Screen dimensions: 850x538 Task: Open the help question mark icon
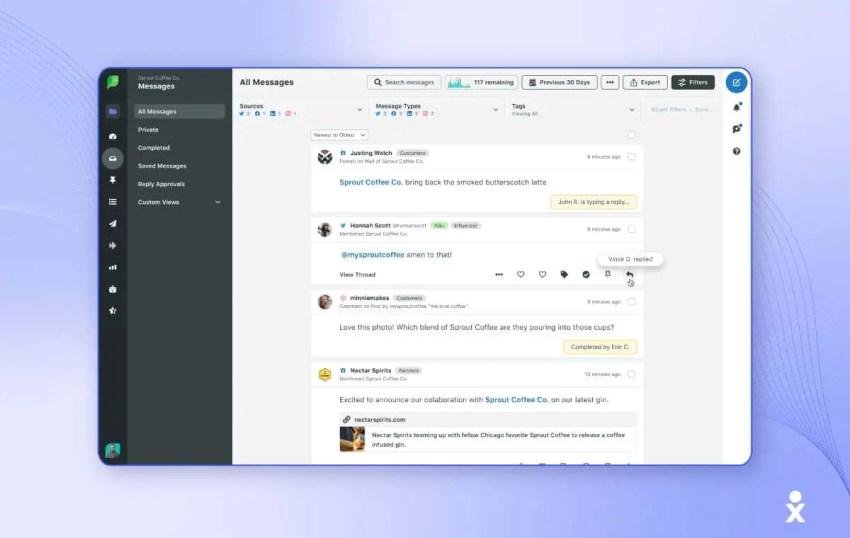tap(736, 151)
